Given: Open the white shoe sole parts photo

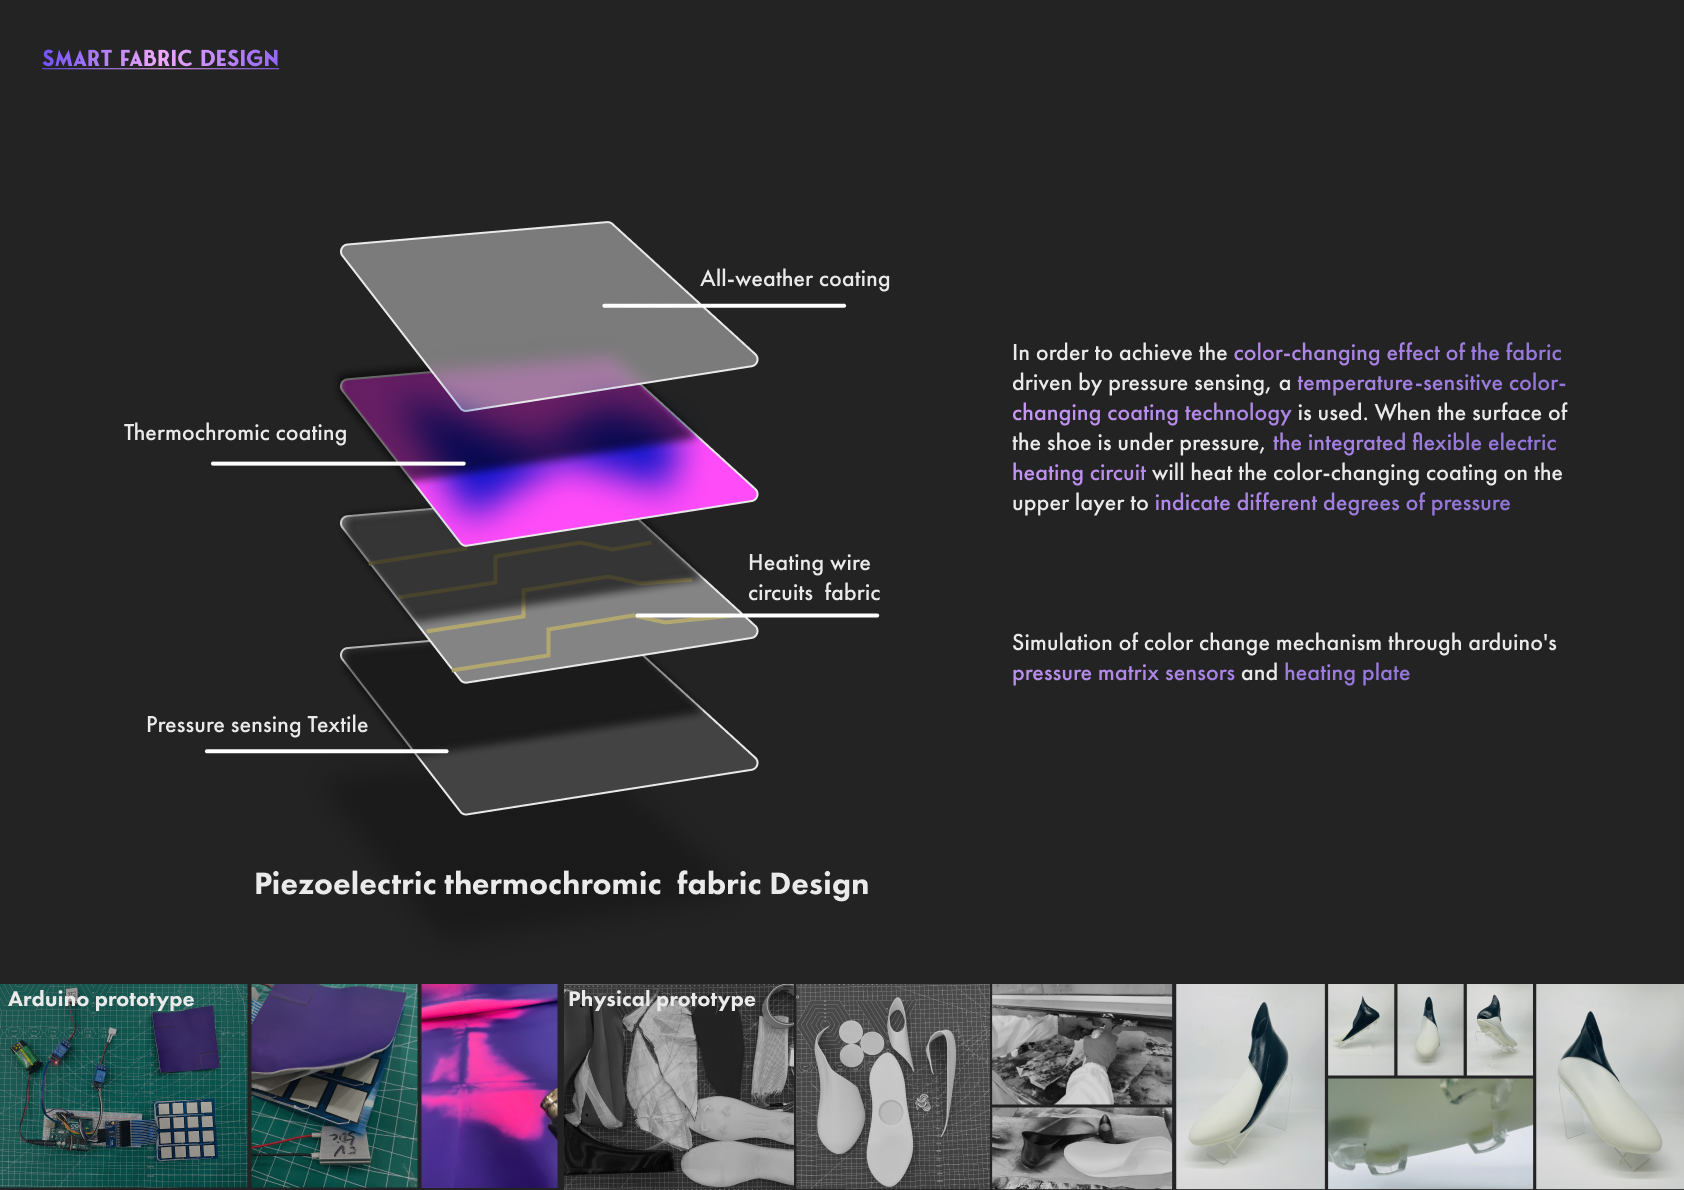Looking at the screenshot, I should [x=893, y=1087].
